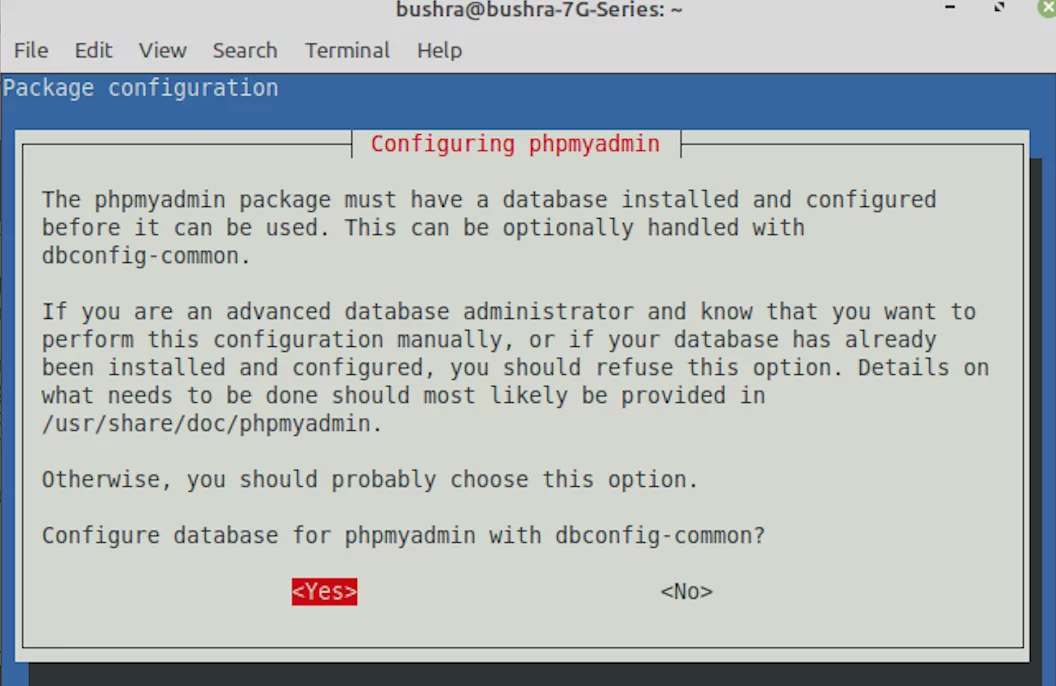This screenshot has height=686, width=1056.
Task: Maximize the terminal window
Action: tap(999, 7)
